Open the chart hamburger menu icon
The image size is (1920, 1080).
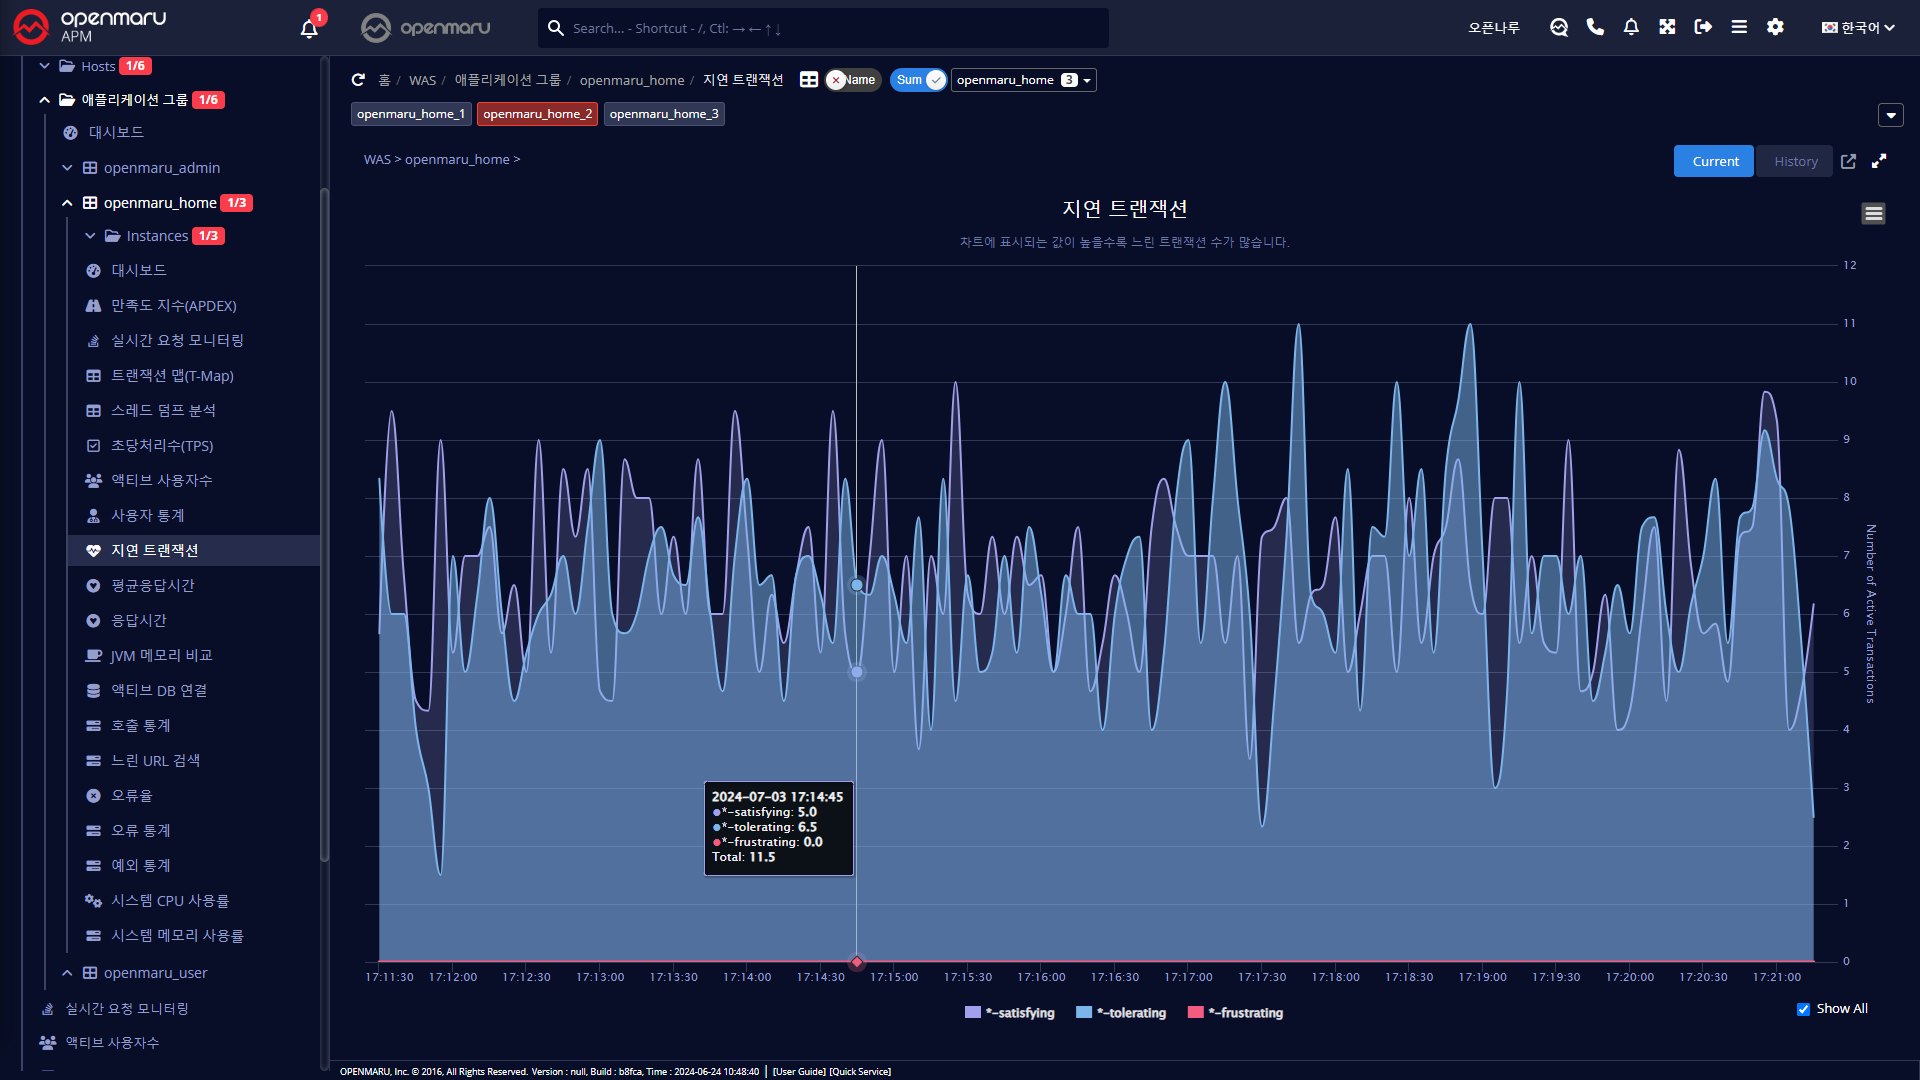pyautogui.click(x=1873, y=213)
